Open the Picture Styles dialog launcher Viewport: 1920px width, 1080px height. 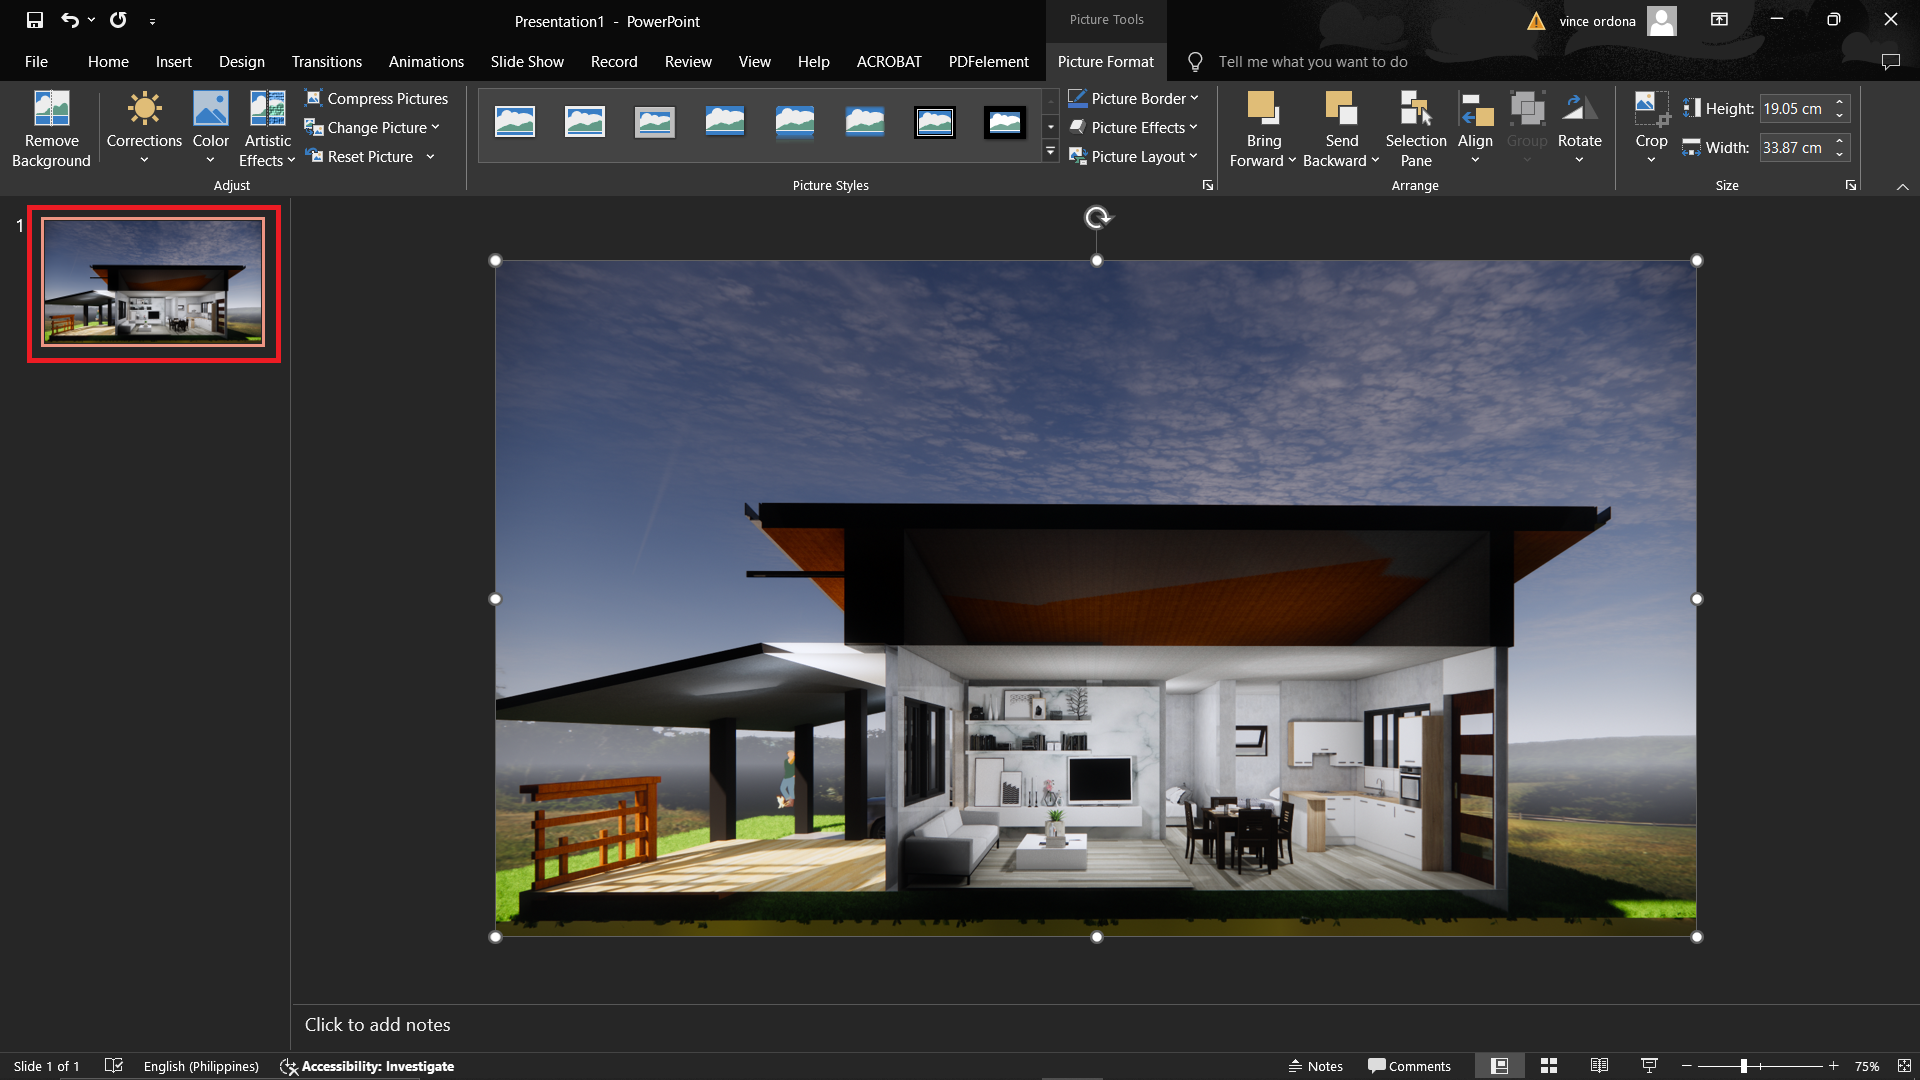pos(1208,185)
